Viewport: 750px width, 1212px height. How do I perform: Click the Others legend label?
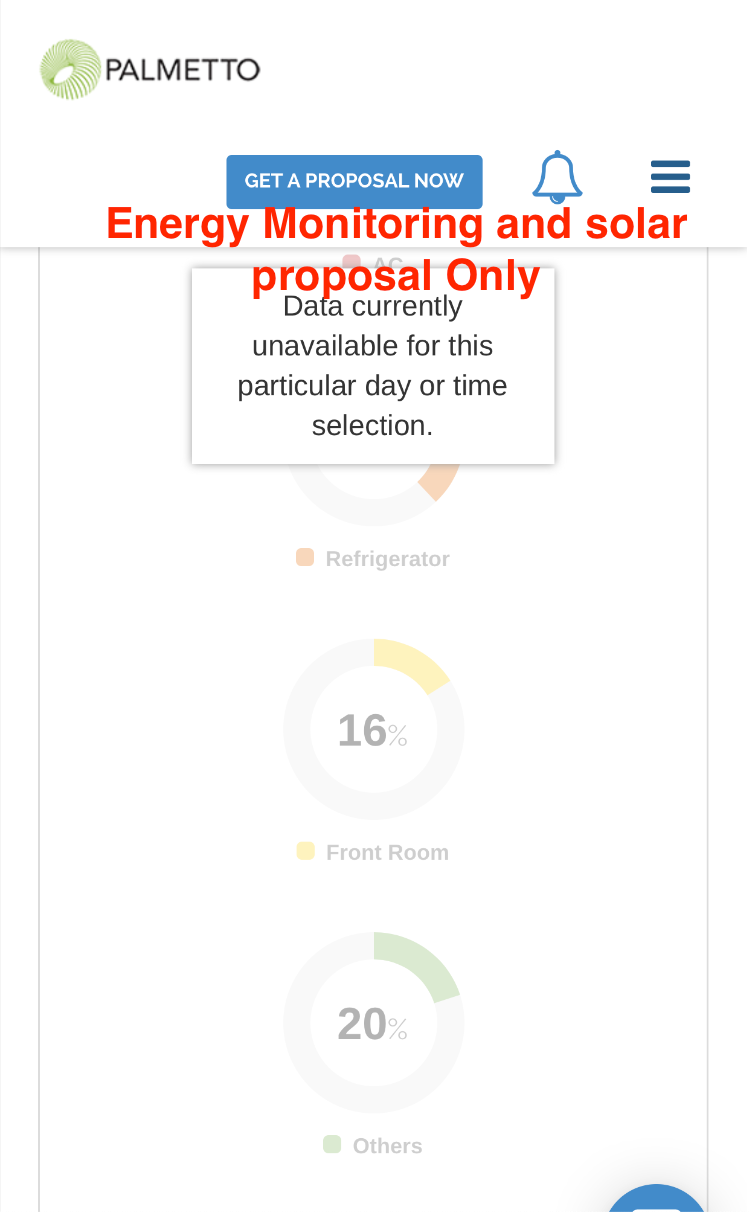point(387,1146)
